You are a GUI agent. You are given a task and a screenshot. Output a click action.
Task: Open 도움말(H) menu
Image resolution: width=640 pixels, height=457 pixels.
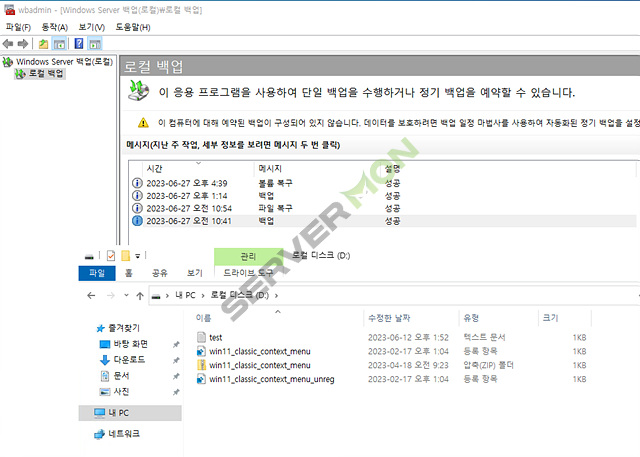tap(133, 27)
